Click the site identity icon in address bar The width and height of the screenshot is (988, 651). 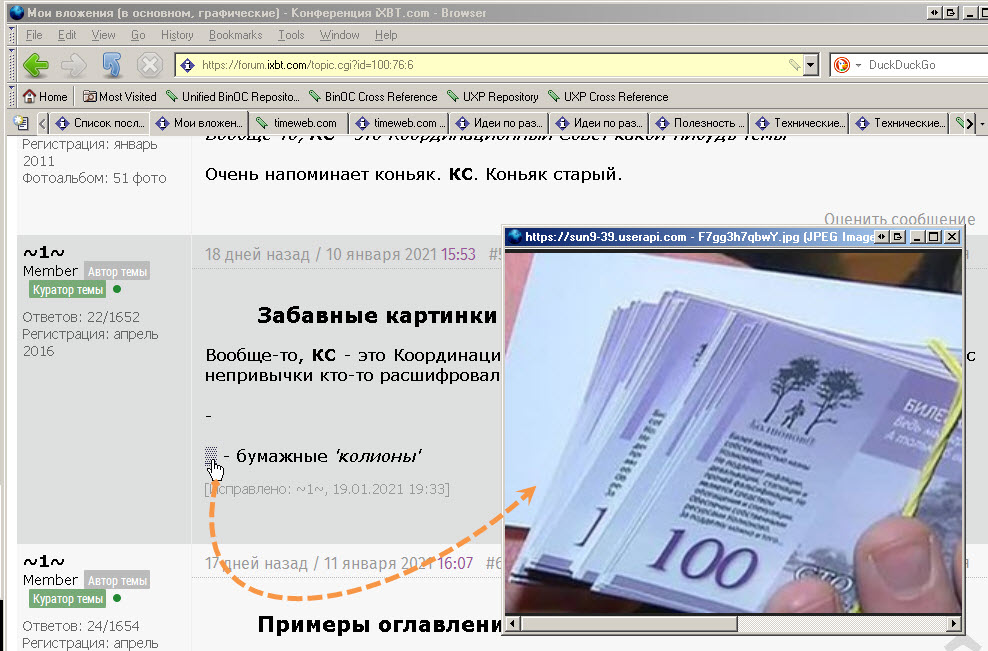[x=187, y=65]
